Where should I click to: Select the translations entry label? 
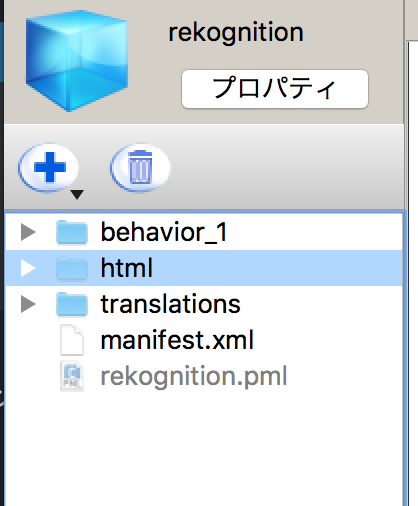pyautogui.click(x=170, y=304)
